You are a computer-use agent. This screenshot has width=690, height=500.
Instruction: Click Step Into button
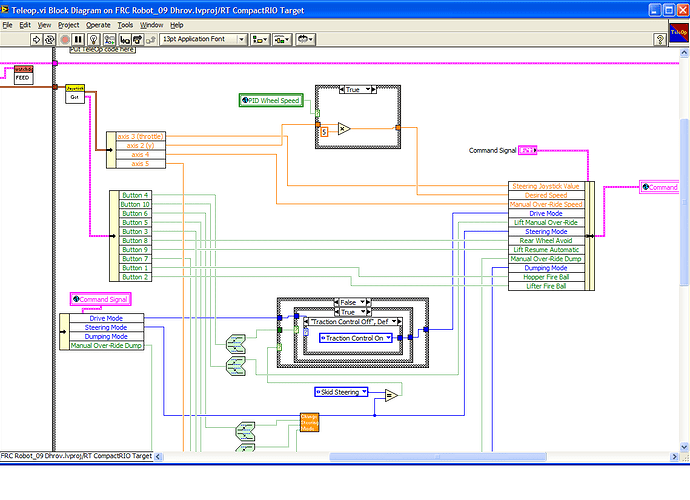click(125, 40)
